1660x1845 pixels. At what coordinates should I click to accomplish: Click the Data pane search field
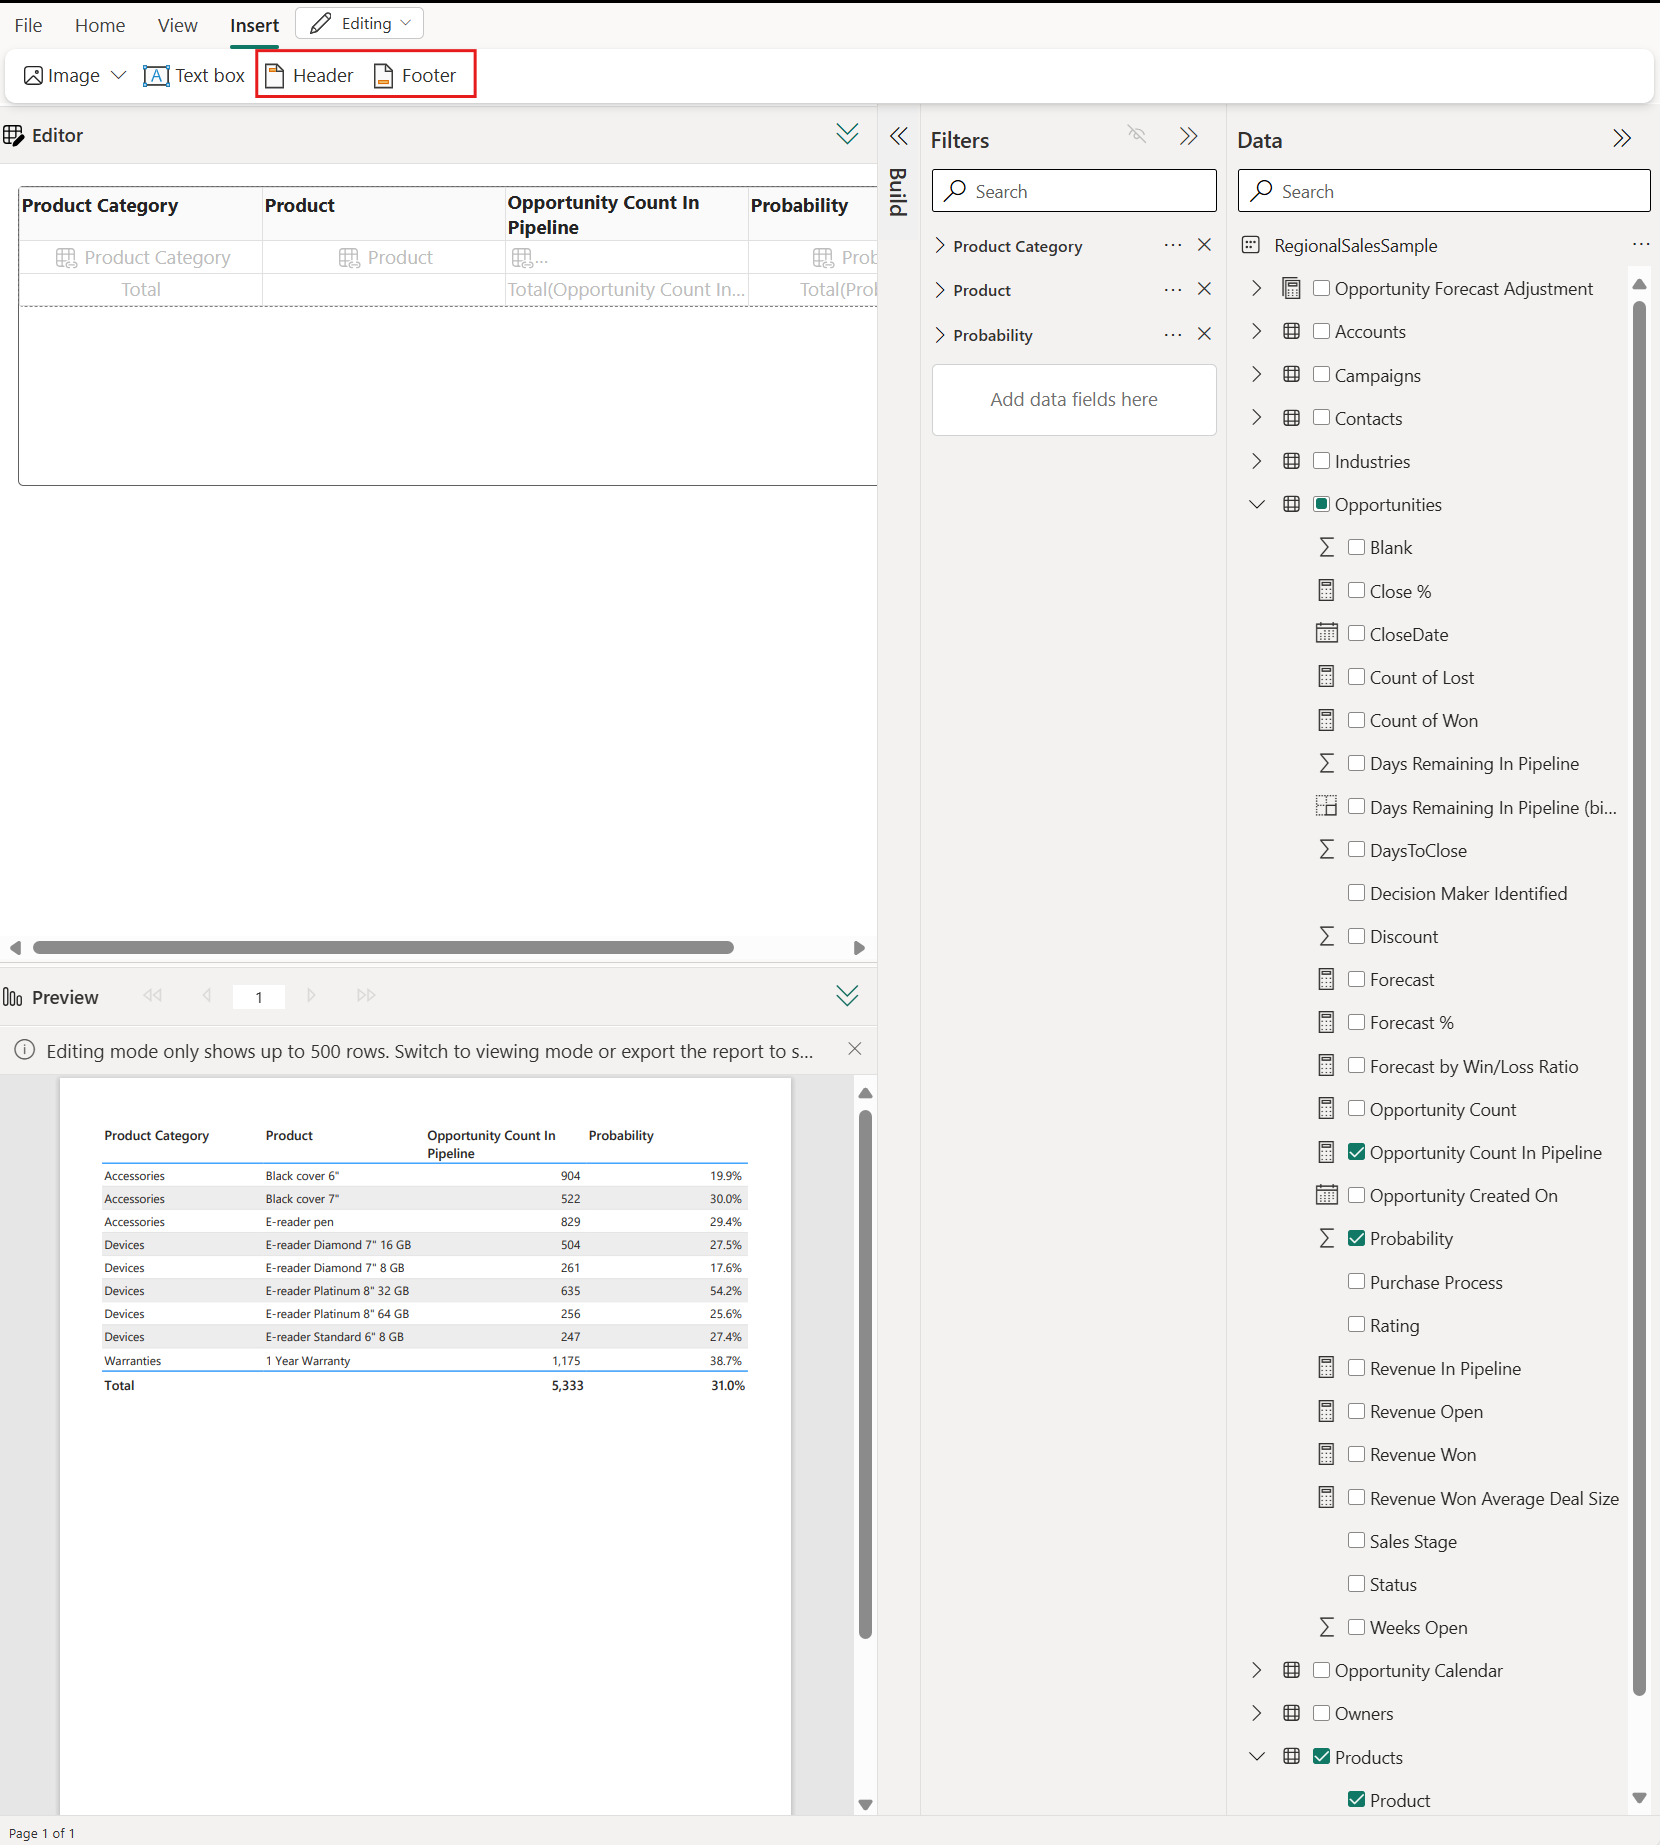click(1443, 191)
